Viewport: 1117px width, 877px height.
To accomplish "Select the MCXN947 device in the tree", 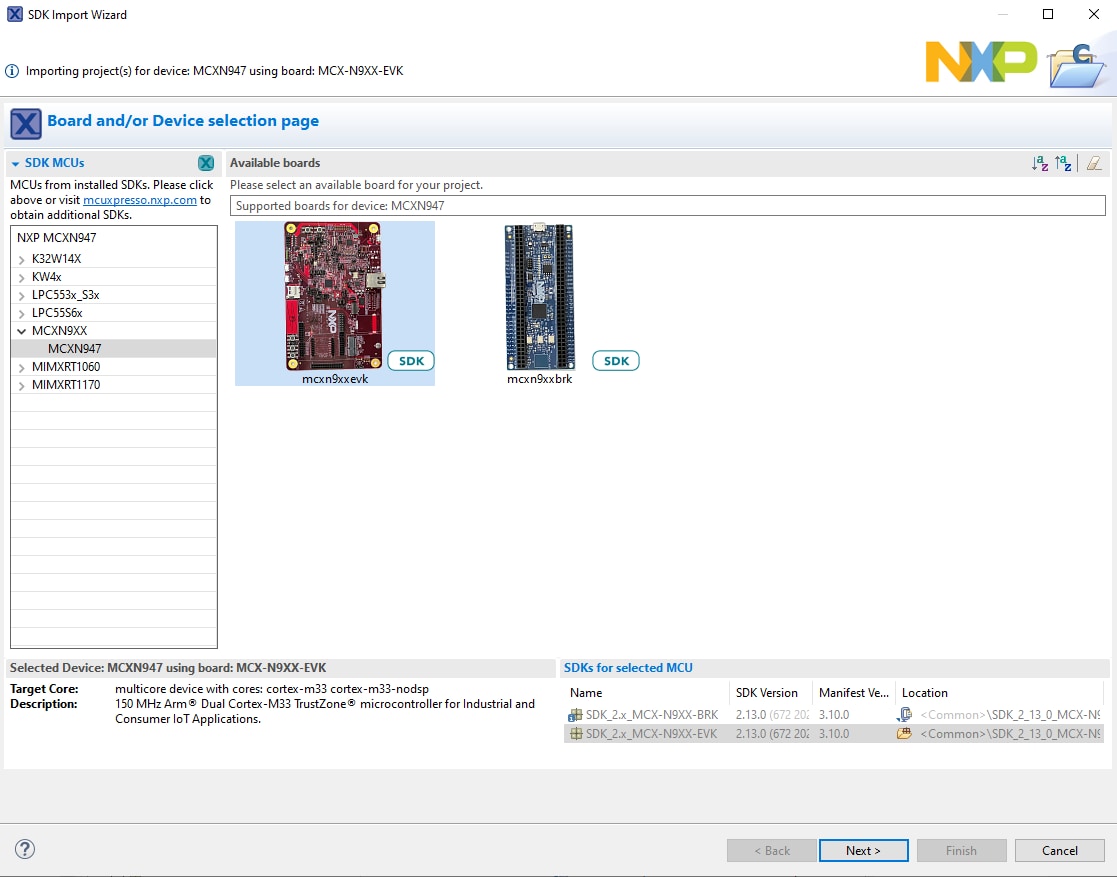I will [74, 349].
